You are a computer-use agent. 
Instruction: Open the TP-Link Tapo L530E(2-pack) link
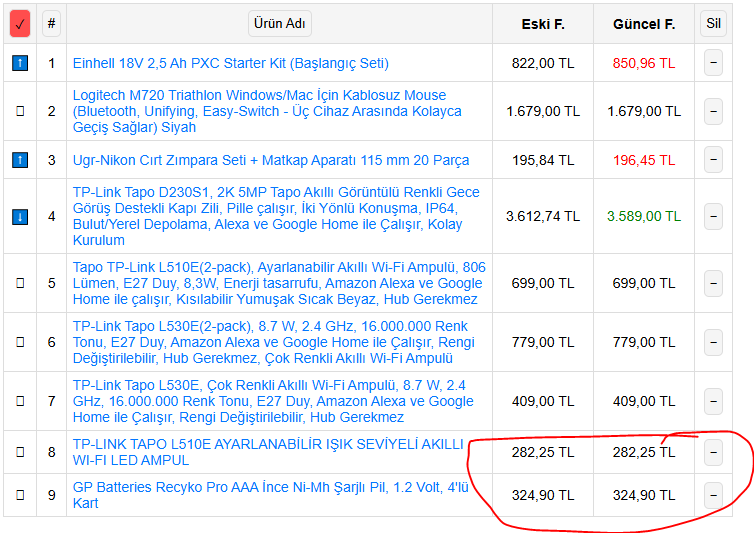(274, 342)
